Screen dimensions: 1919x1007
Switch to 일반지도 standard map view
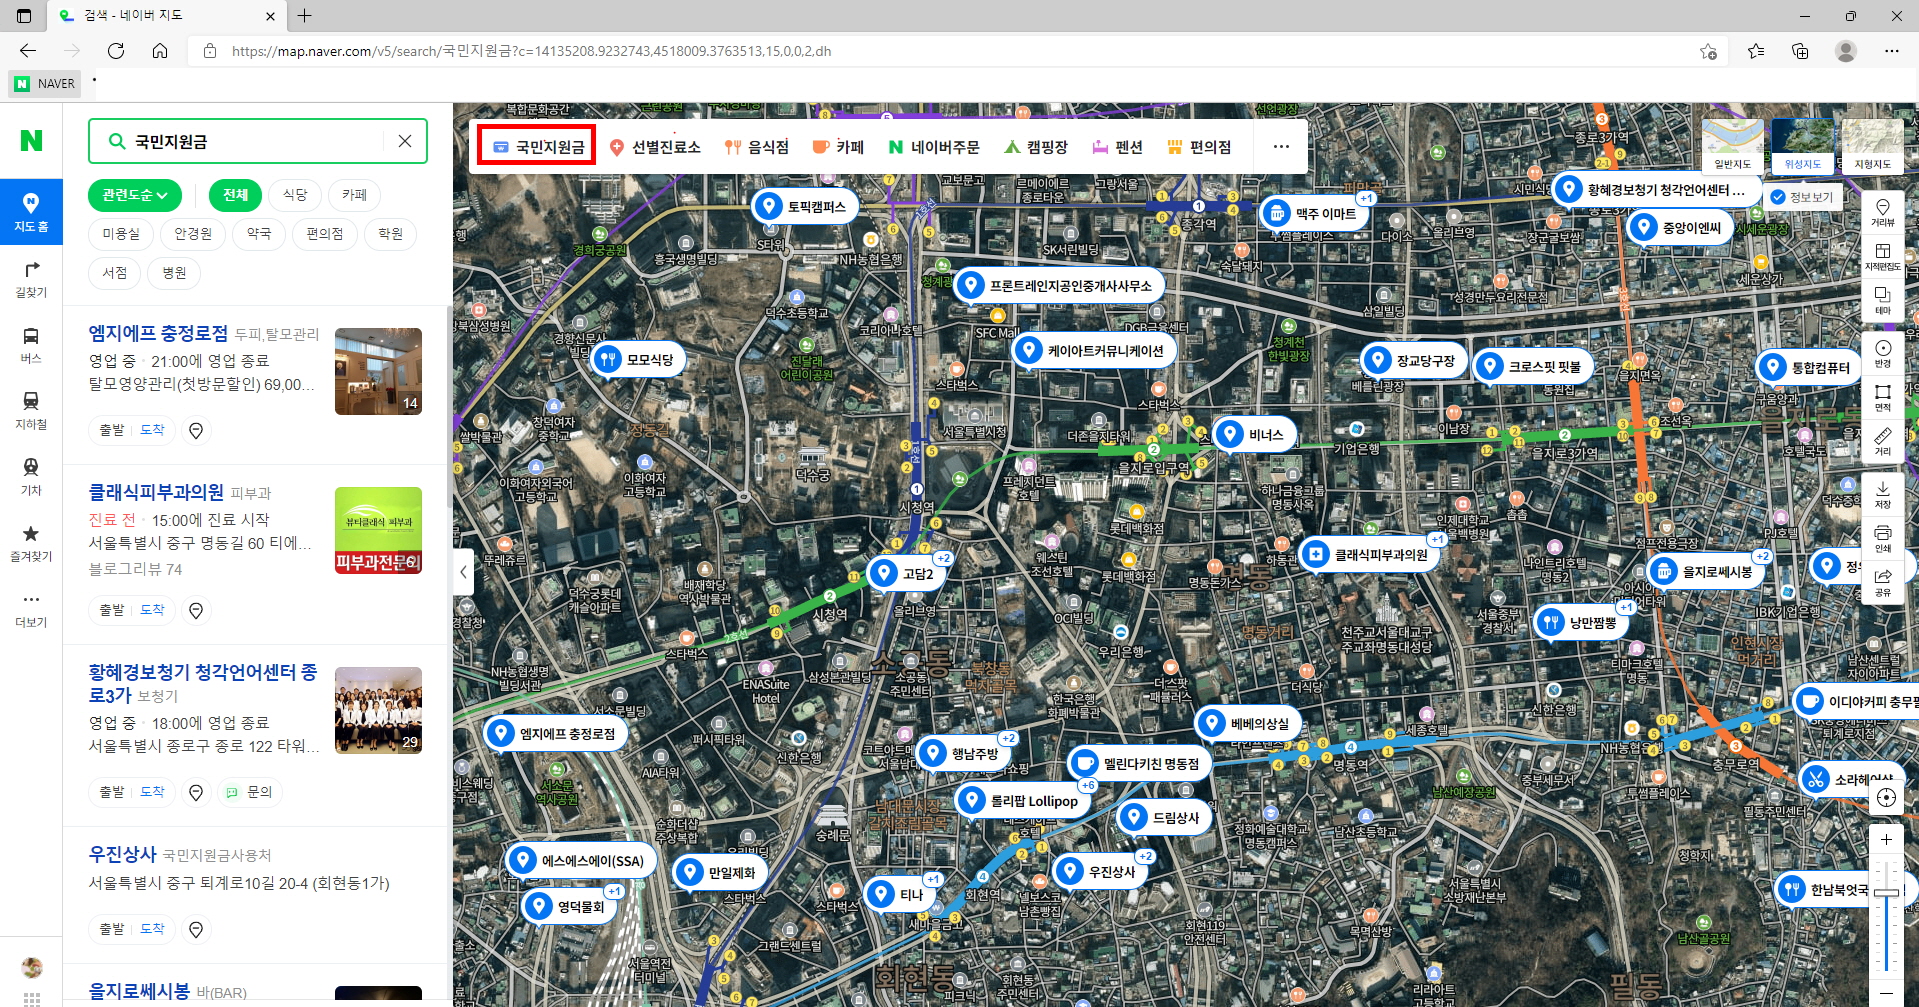coord(1733,145)
